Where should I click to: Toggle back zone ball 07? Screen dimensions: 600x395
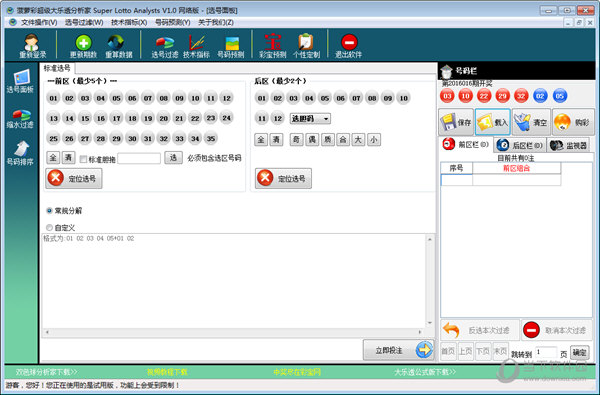(356, 98)
